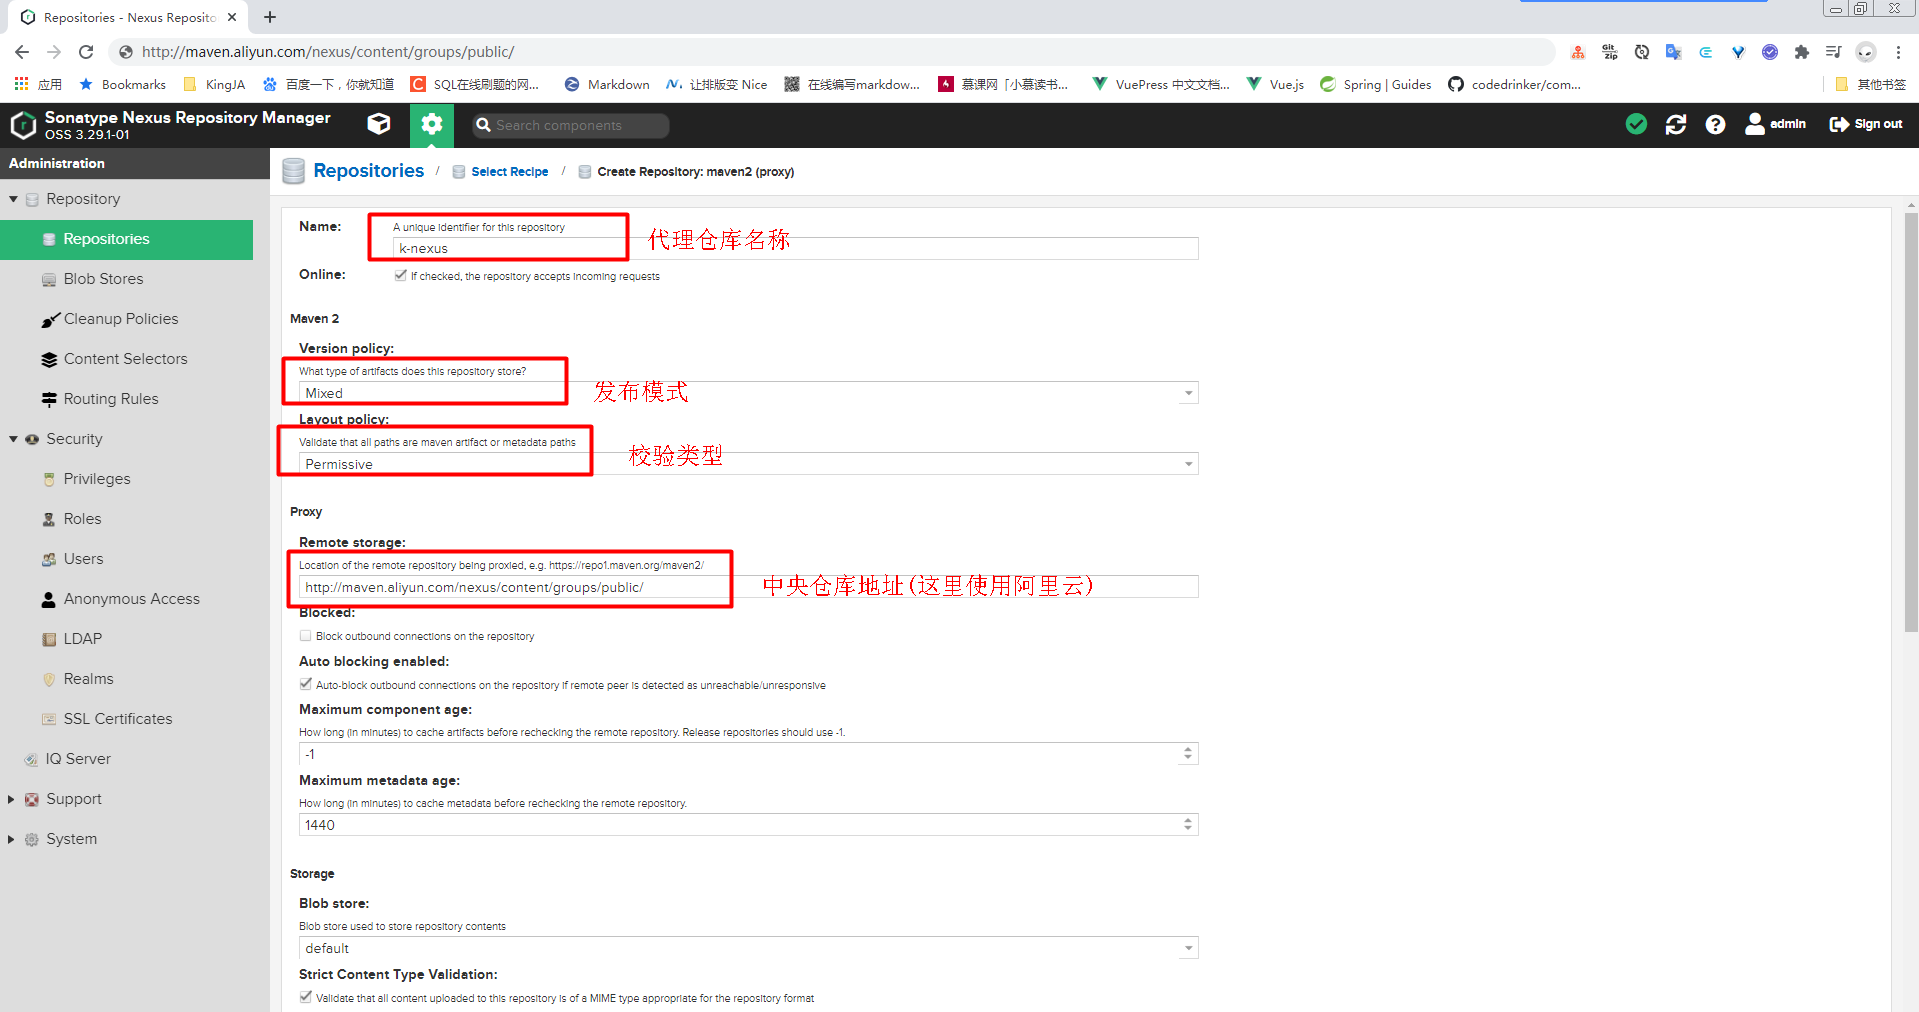Expand the Support tree section
The height and width of the screenshot is (1012, 1919).
click(x=11, y=799)
